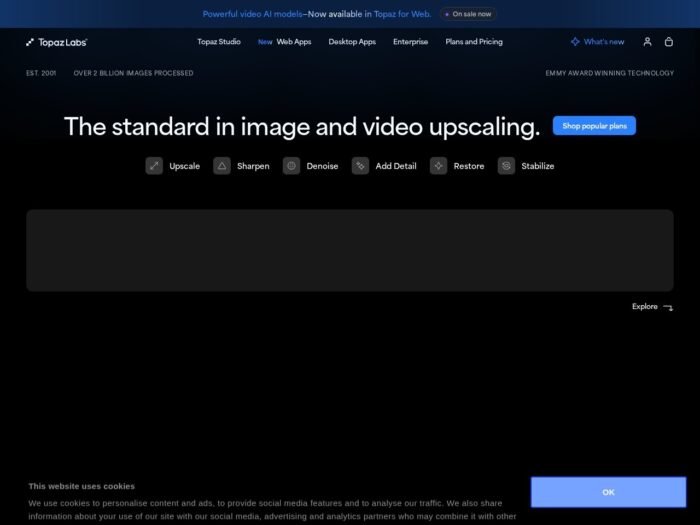Select the Add Detail icon
The width and height of the screenshot is (700, 525).
[x=360, y=166]
